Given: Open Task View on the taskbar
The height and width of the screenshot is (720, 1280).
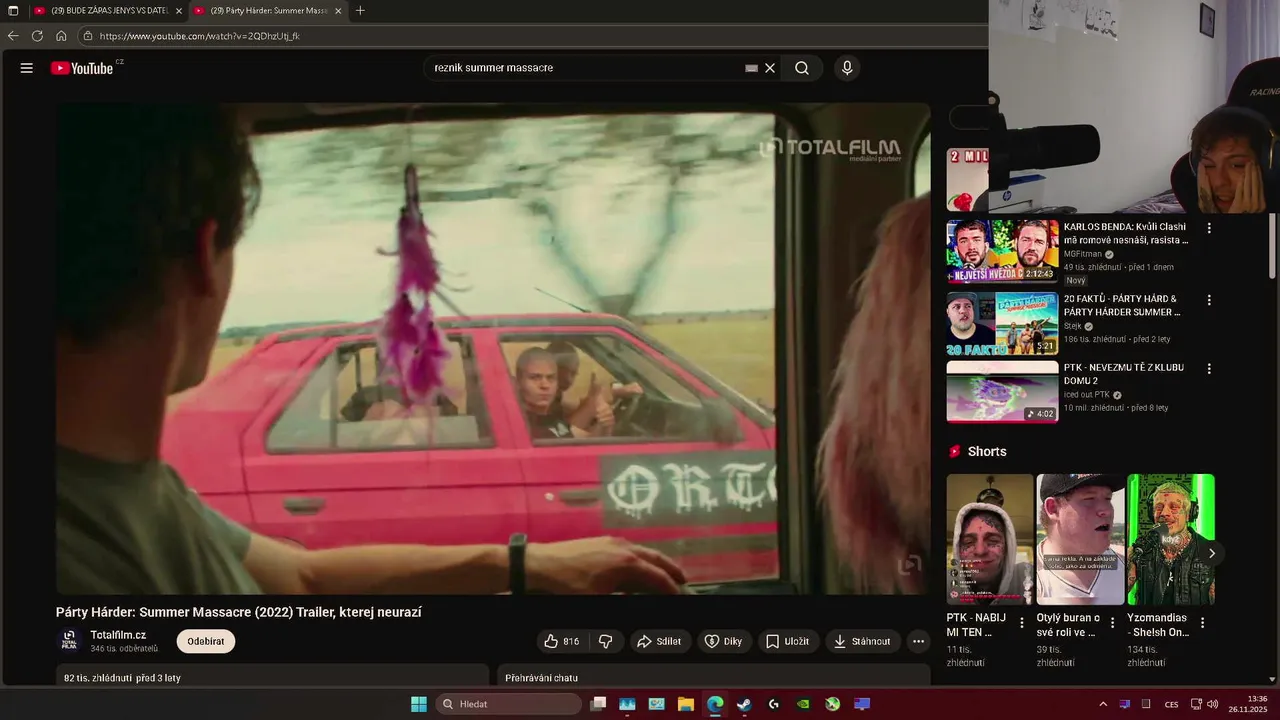Looking at the screenshot, I should click(x=598, y=704).
